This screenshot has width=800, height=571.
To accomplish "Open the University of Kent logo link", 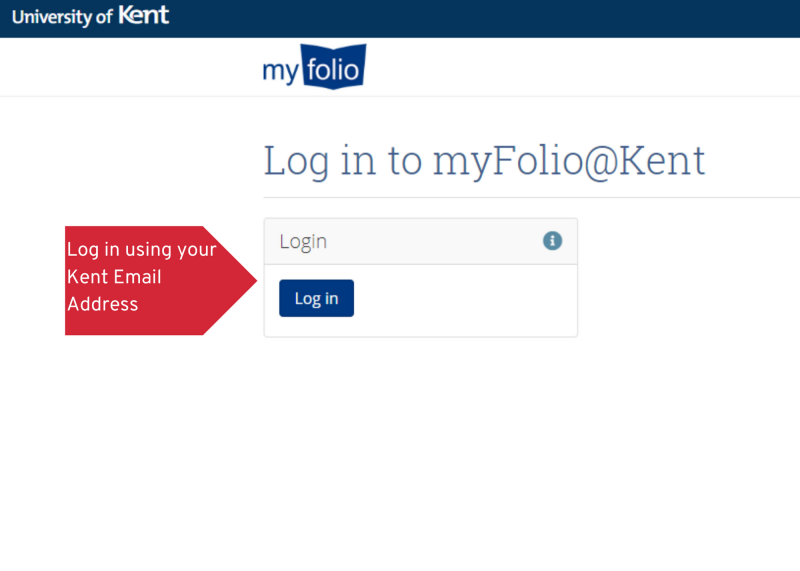I will point(90,16).
